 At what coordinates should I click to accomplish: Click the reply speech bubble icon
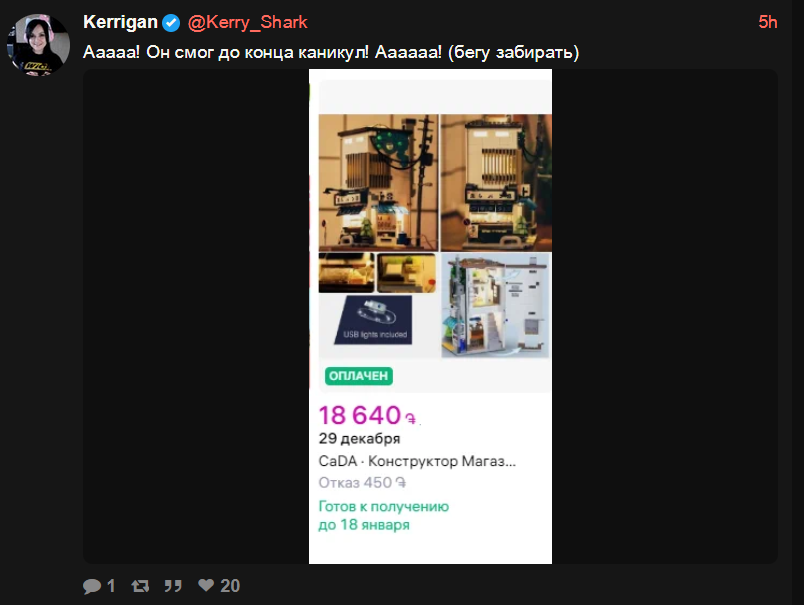92,586
